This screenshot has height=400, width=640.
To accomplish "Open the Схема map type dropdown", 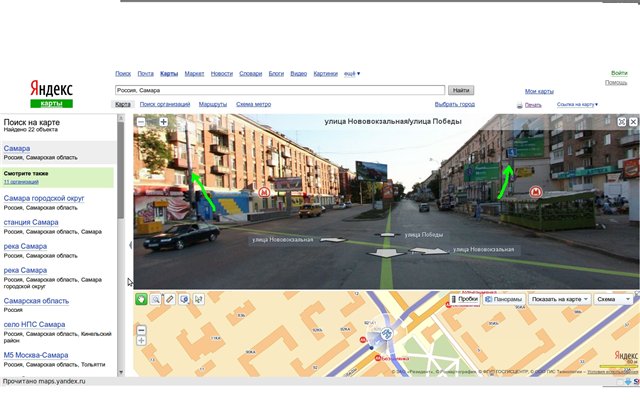I will click(613, 299).
